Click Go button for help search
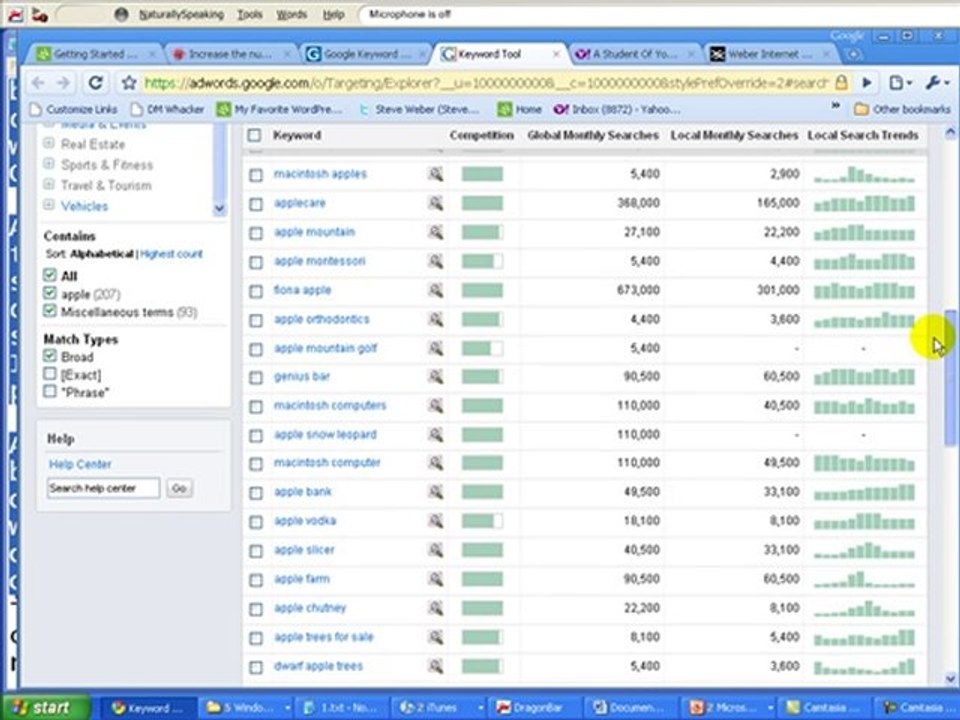 [179, 488]
